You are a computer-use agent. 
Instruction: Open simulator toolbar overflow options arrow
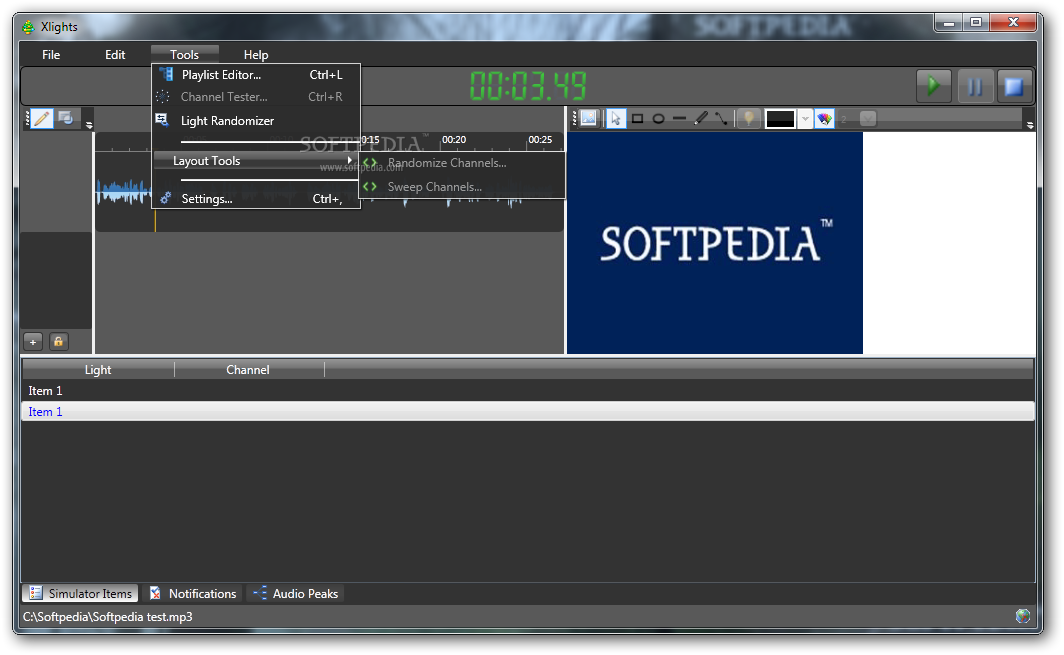pyautogui.click(x=1030, y=125)
